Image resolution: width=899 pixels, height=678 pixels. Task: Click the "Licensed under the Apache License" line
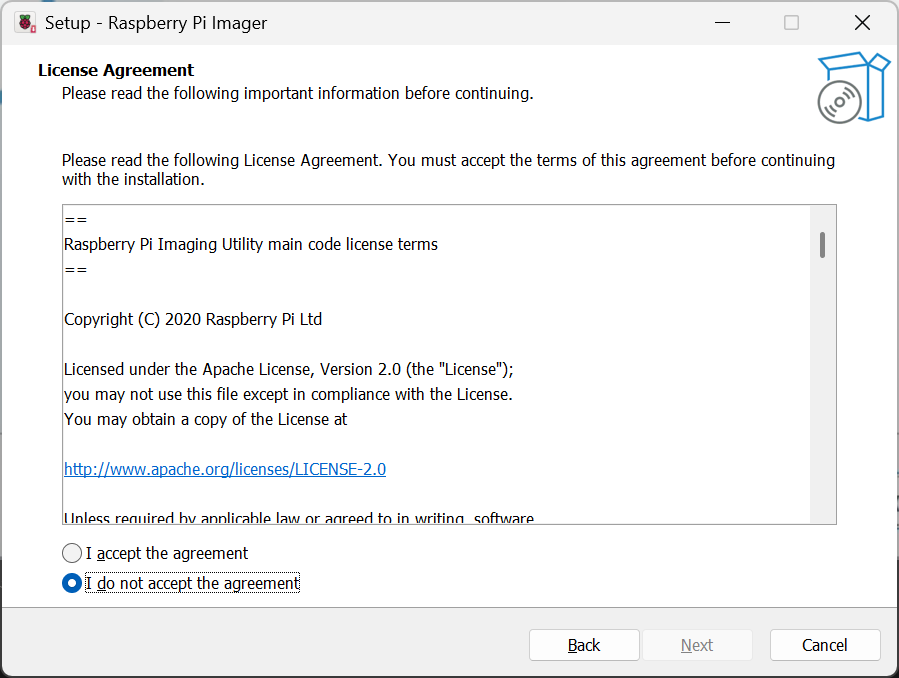pyautogui.click(x=288, y=369)
